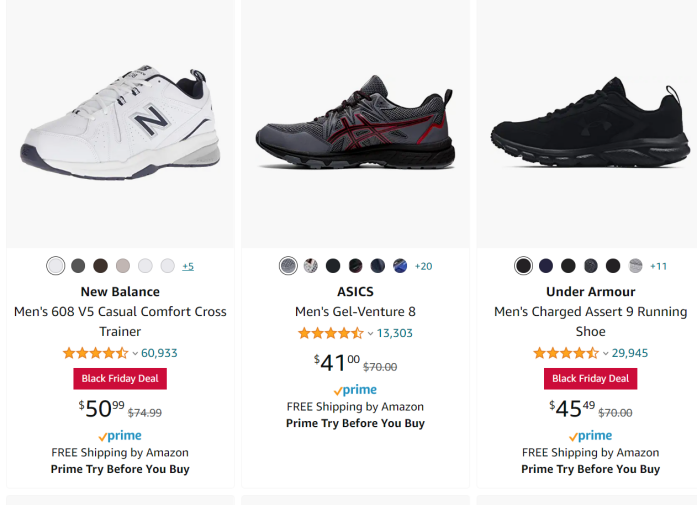Show +20 more ASICS colors
698x506 pixels.
tap(423, 266)
